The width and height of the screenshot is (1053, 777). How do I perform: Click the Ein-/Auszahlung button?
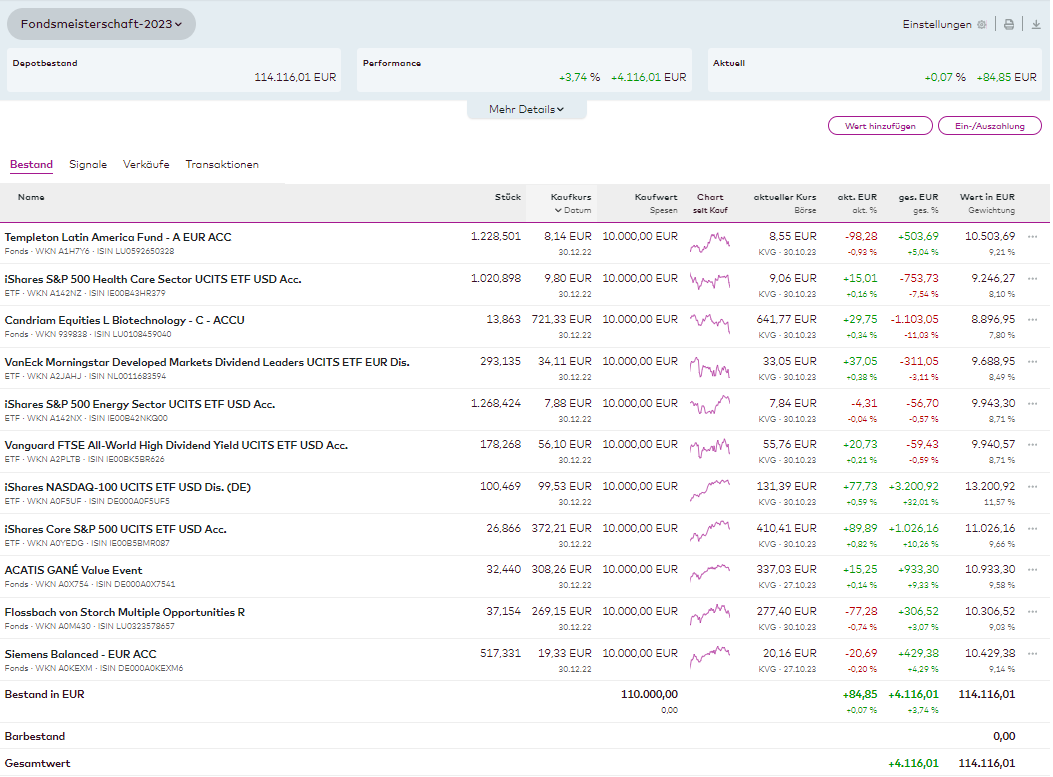click(989, 126)
